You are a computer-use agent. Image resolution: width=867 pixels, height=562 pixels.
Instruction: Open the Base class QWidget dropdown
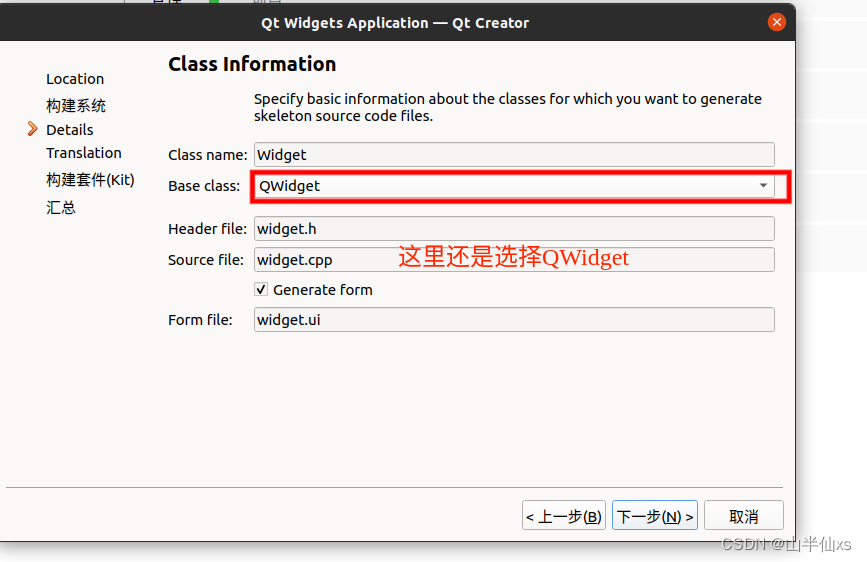tap(514, 186)
